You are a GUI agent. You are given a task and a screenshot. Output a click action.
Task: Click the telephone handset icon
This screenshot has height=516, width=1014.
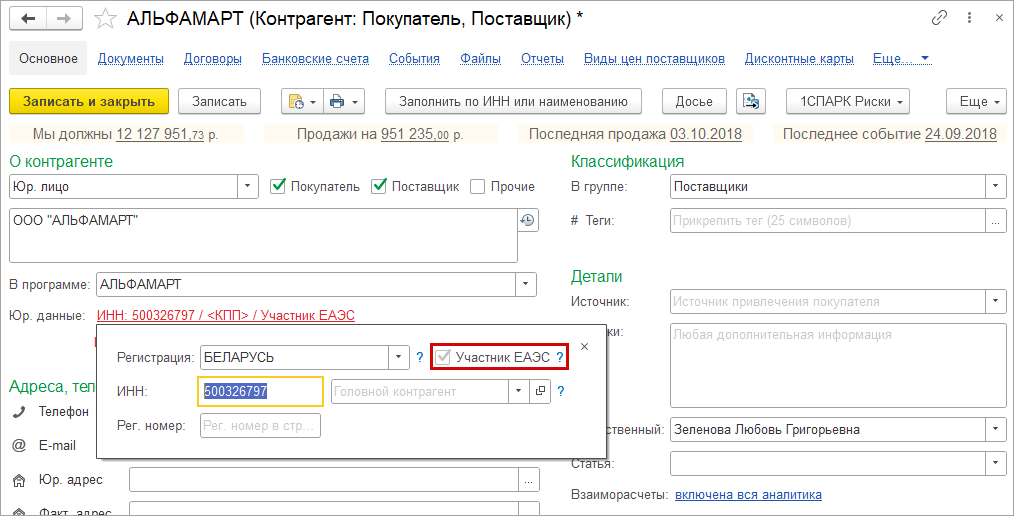coord(19,411)
